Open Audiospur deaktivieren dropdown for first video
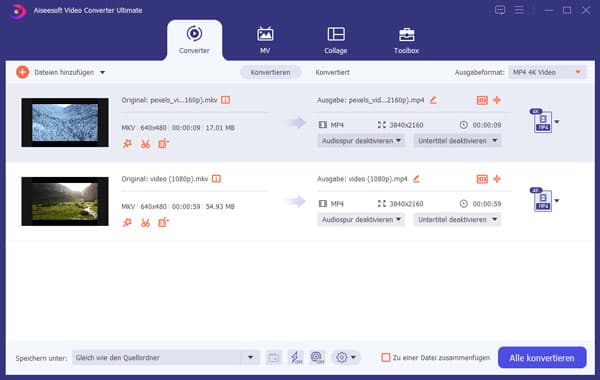The image size is (600, 380). coord(361,141)
